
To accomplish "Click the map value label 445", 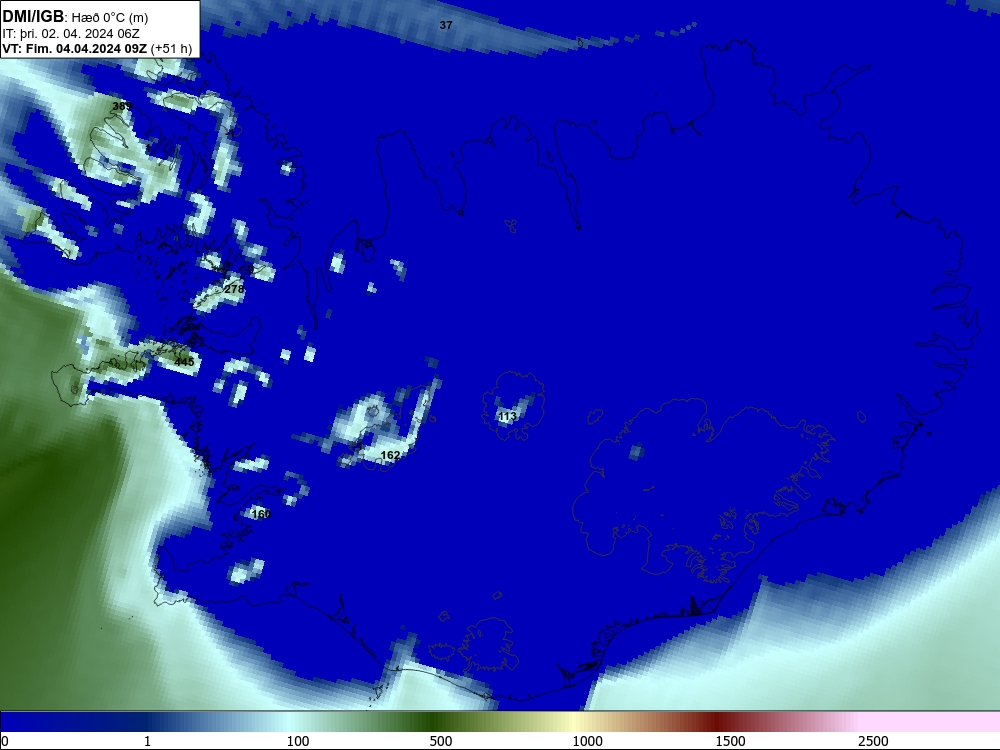I will click(184, 362).
